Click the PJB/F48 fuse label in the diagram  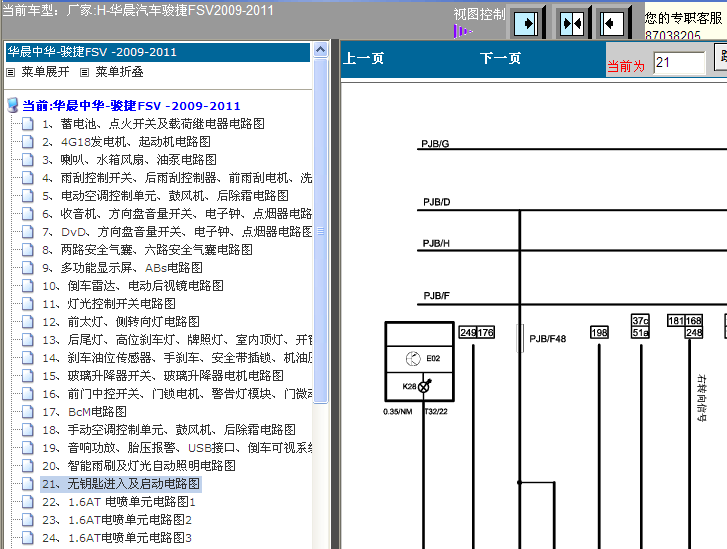[548, 339]
